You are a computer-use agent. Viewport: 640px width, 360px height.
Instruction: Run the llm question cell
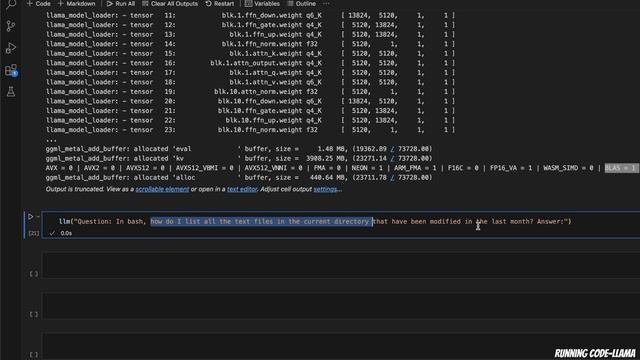pyautogui.click(x=30, y=217)
